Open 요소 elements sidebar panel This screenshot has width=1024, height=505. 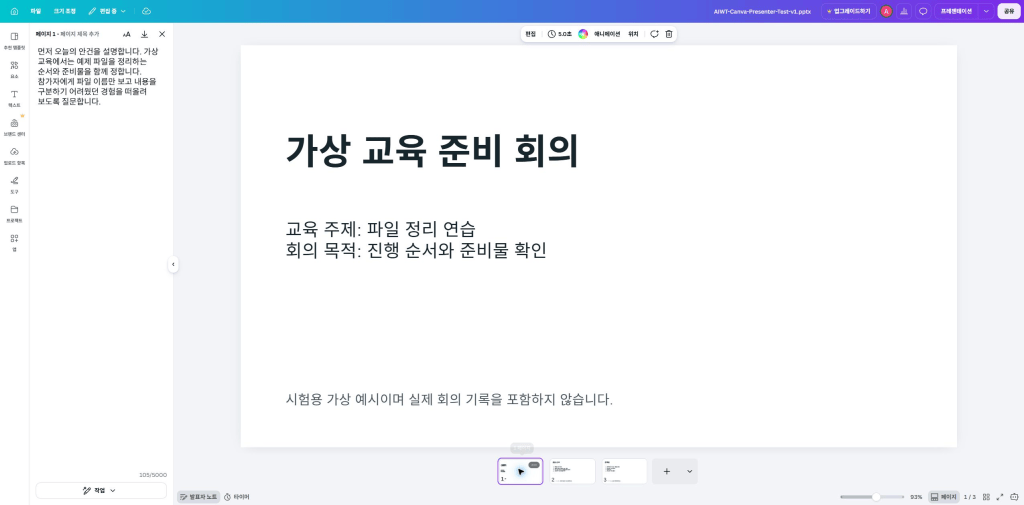[x=14, y=69]
